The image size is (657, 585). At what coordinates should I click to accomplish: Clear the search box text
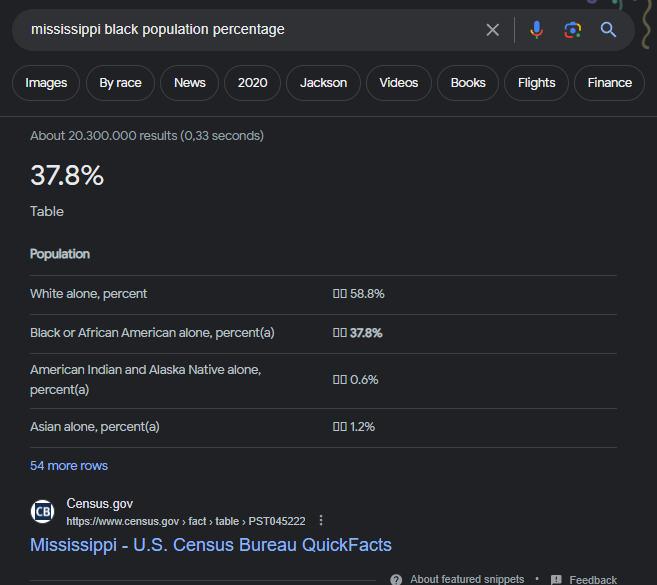point(492,30)
